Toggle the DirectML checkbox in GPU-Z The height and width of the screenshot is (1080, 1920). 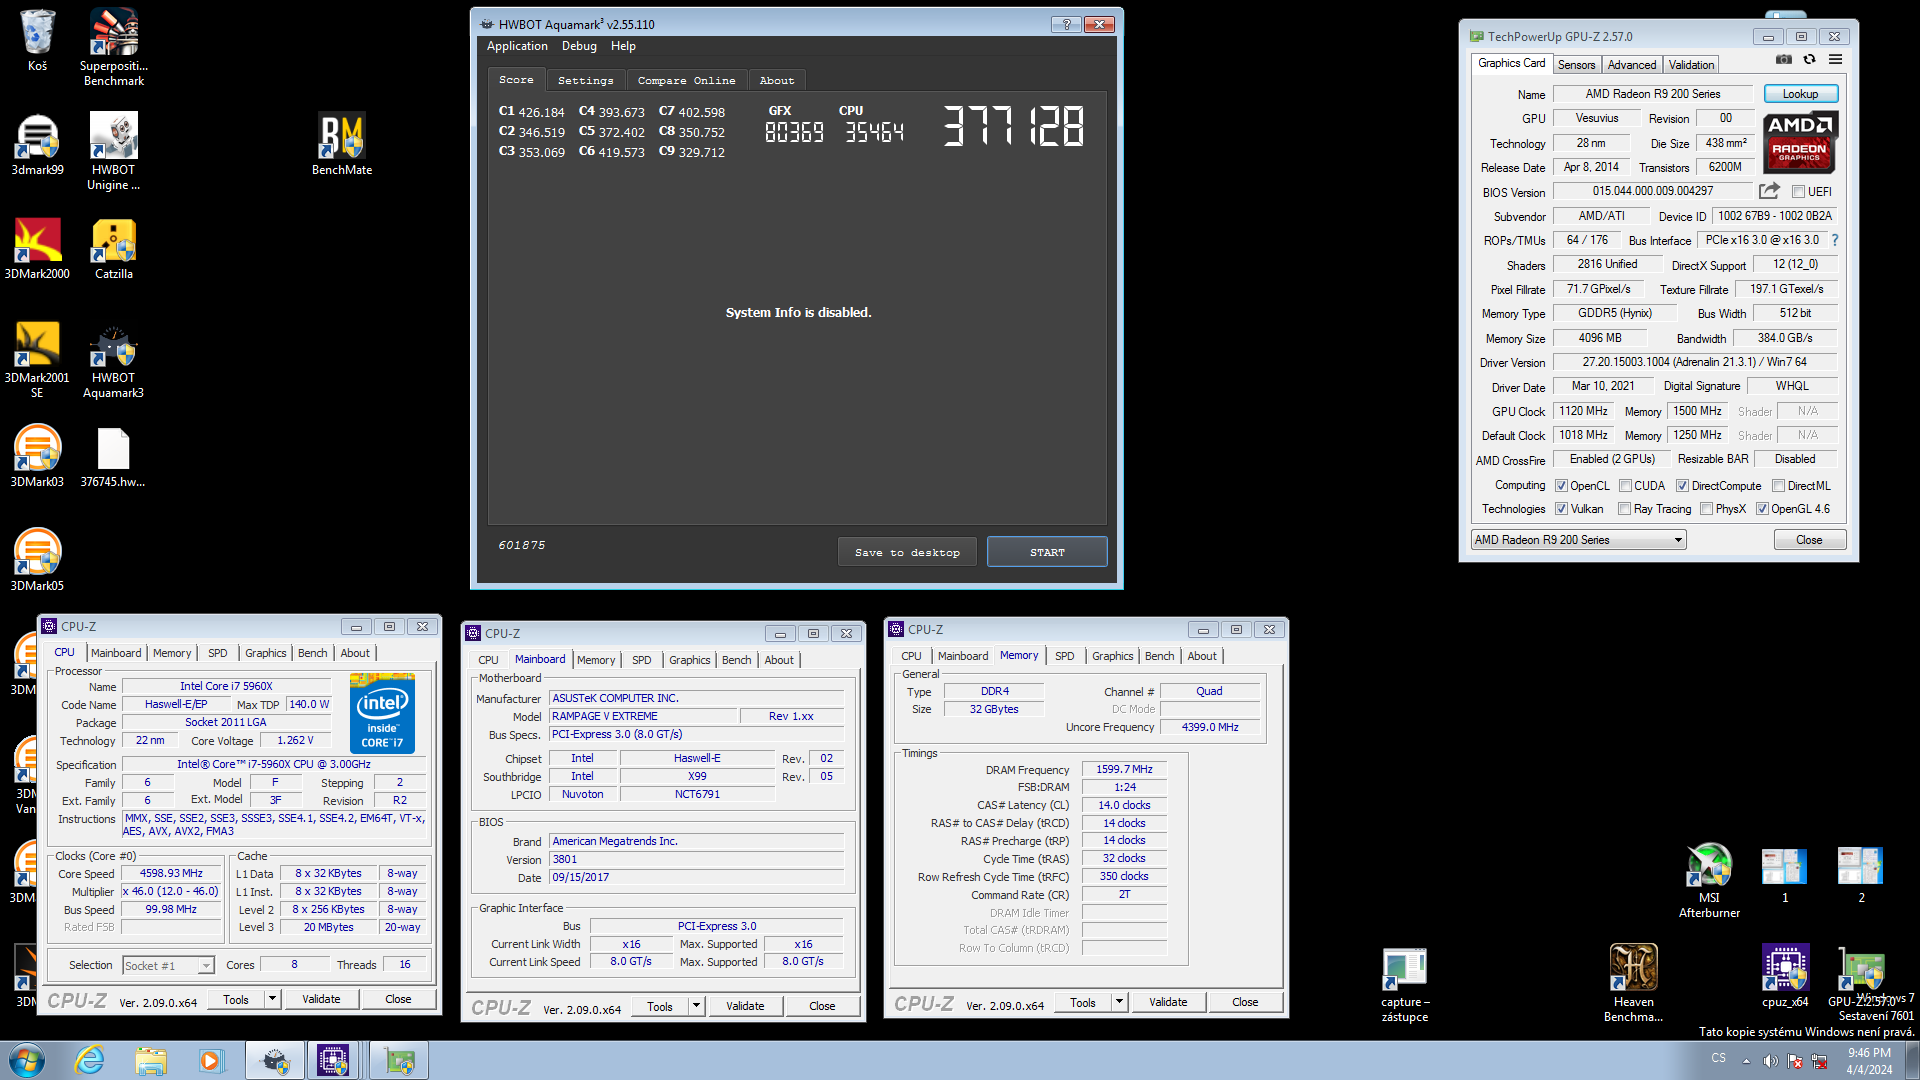[x=1778, y=486]
